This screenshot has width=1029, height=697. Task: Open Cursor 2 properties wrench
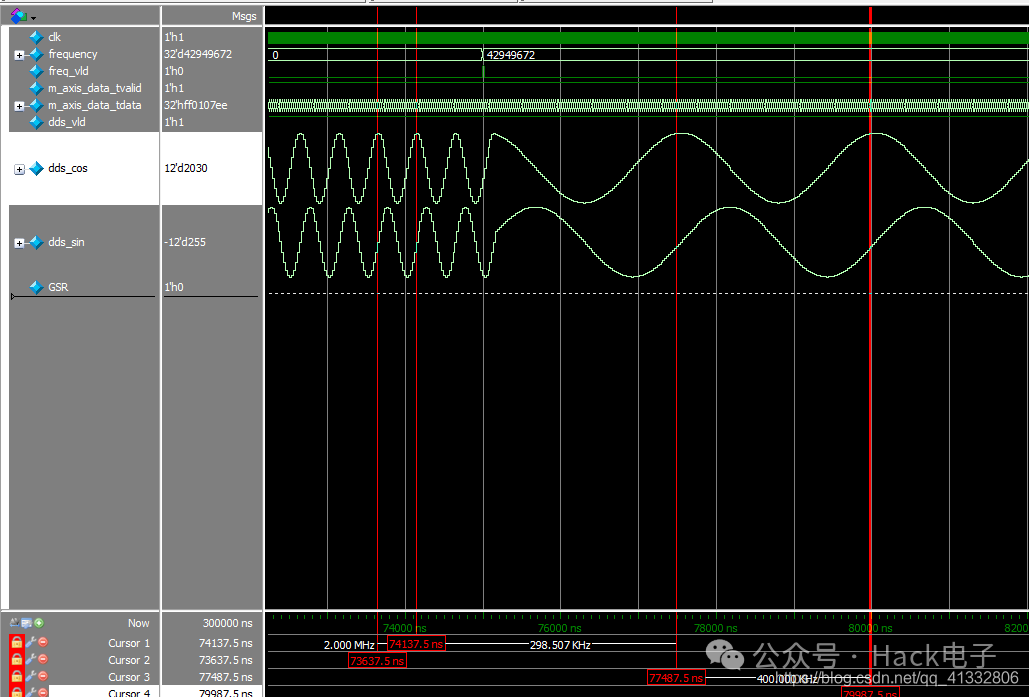click(x=30, y=660)
